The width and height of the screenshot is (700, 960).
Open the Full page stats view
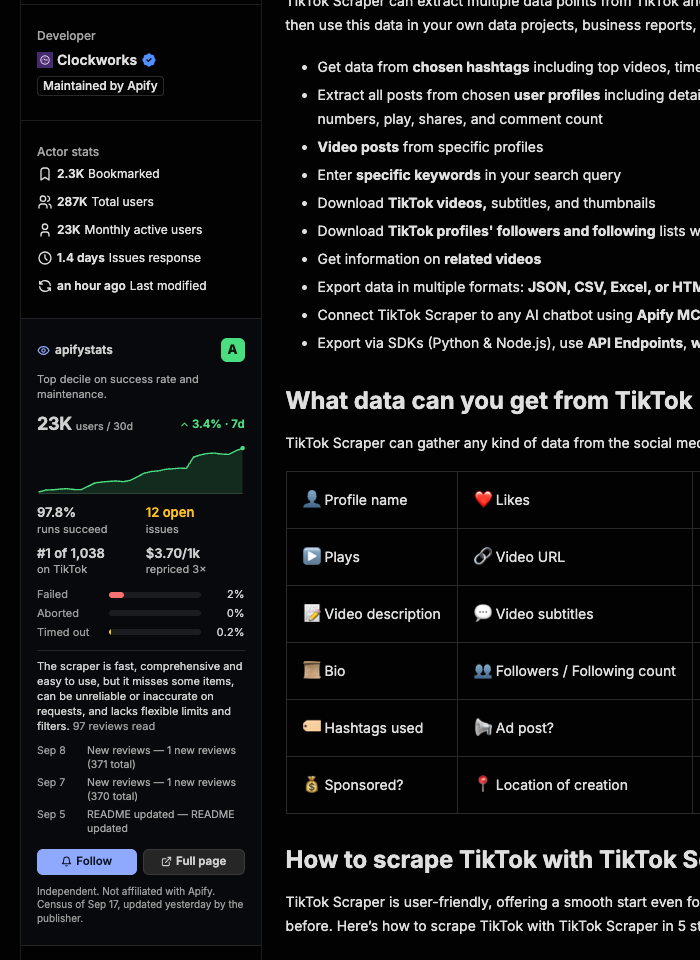[x=194, y=861]
